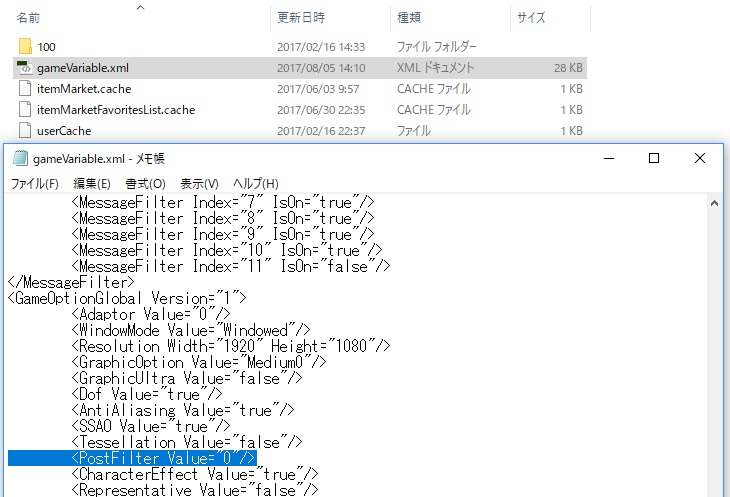The width and height of the screenshot is (730, 497).
Task: Sort files by 種類 column header
Action: point(409,18)
